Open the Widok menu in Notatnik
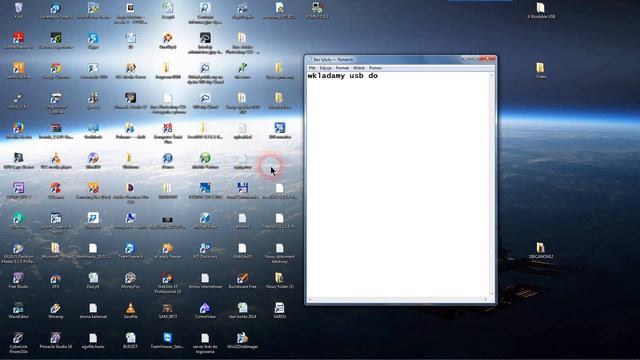Screen dimensions: 640x360 click(359, 68)
